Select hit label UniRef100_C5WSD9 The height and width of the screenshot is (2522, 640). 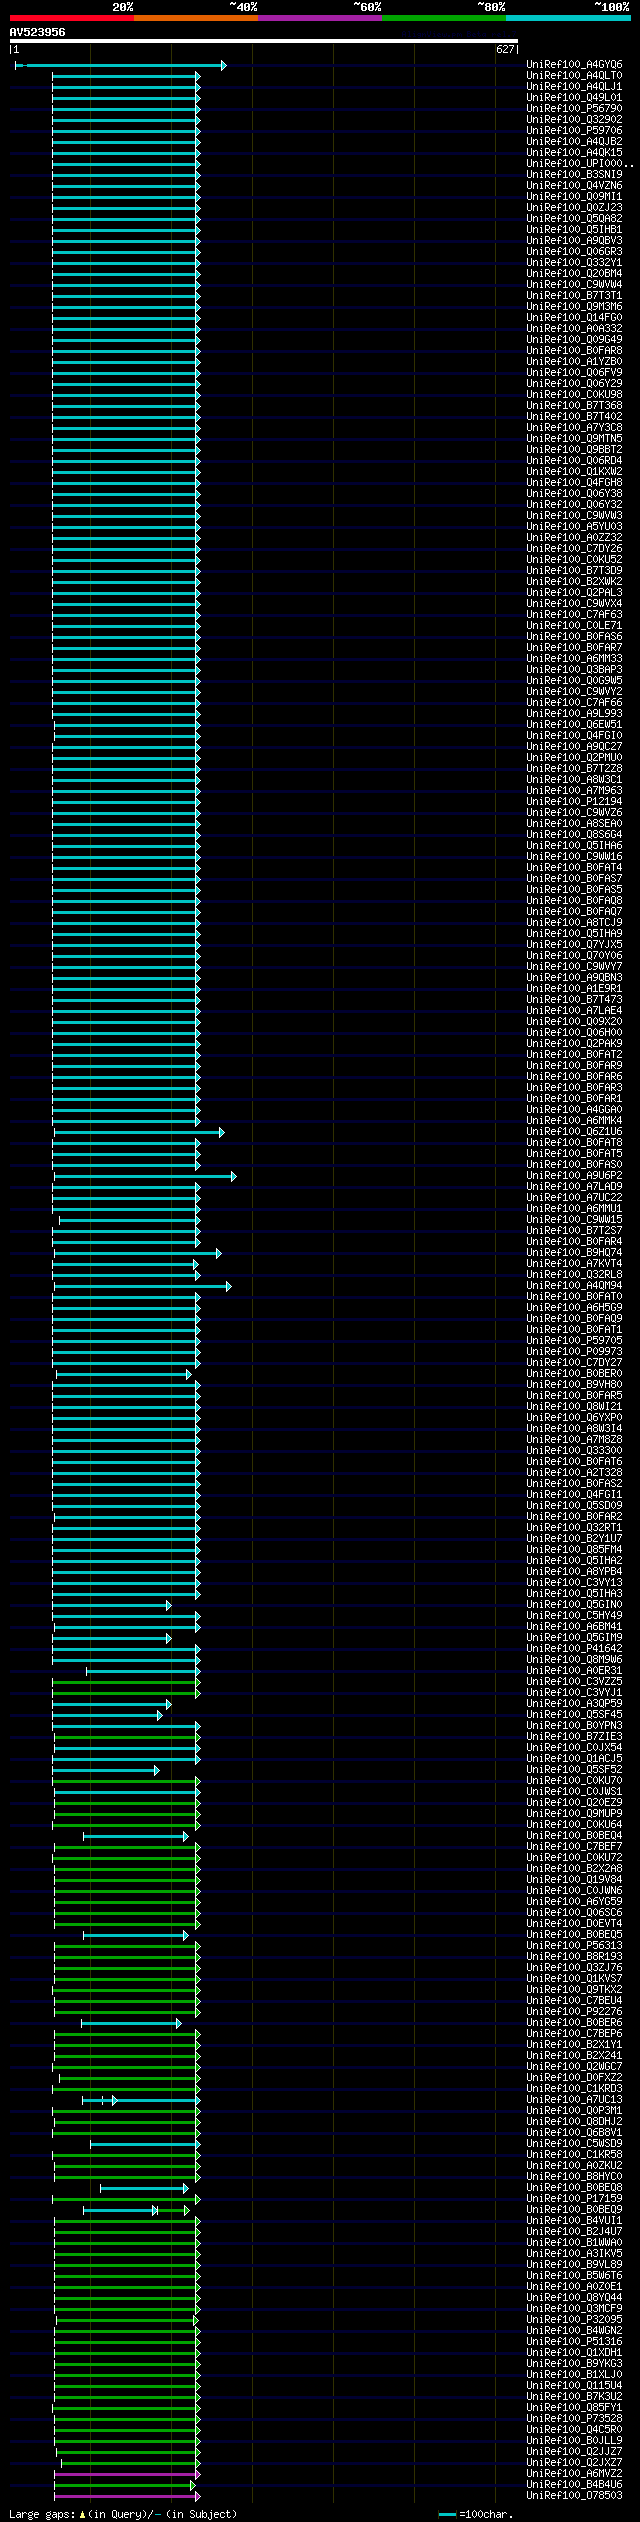click(x=574, y=2143)
